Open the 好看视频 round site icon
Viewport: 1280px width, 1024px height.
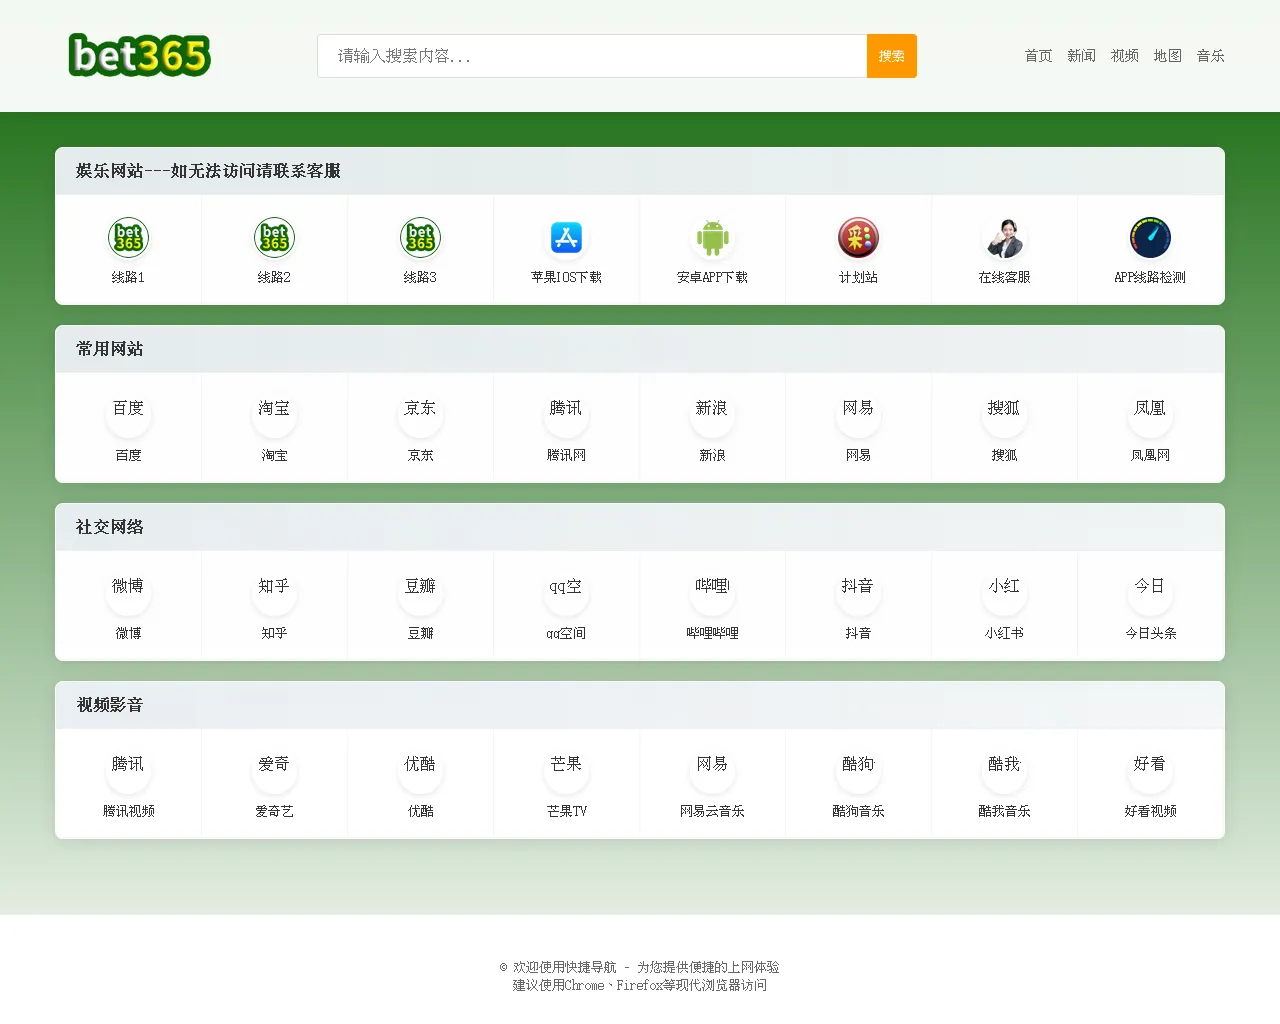tap(1150, 770)
